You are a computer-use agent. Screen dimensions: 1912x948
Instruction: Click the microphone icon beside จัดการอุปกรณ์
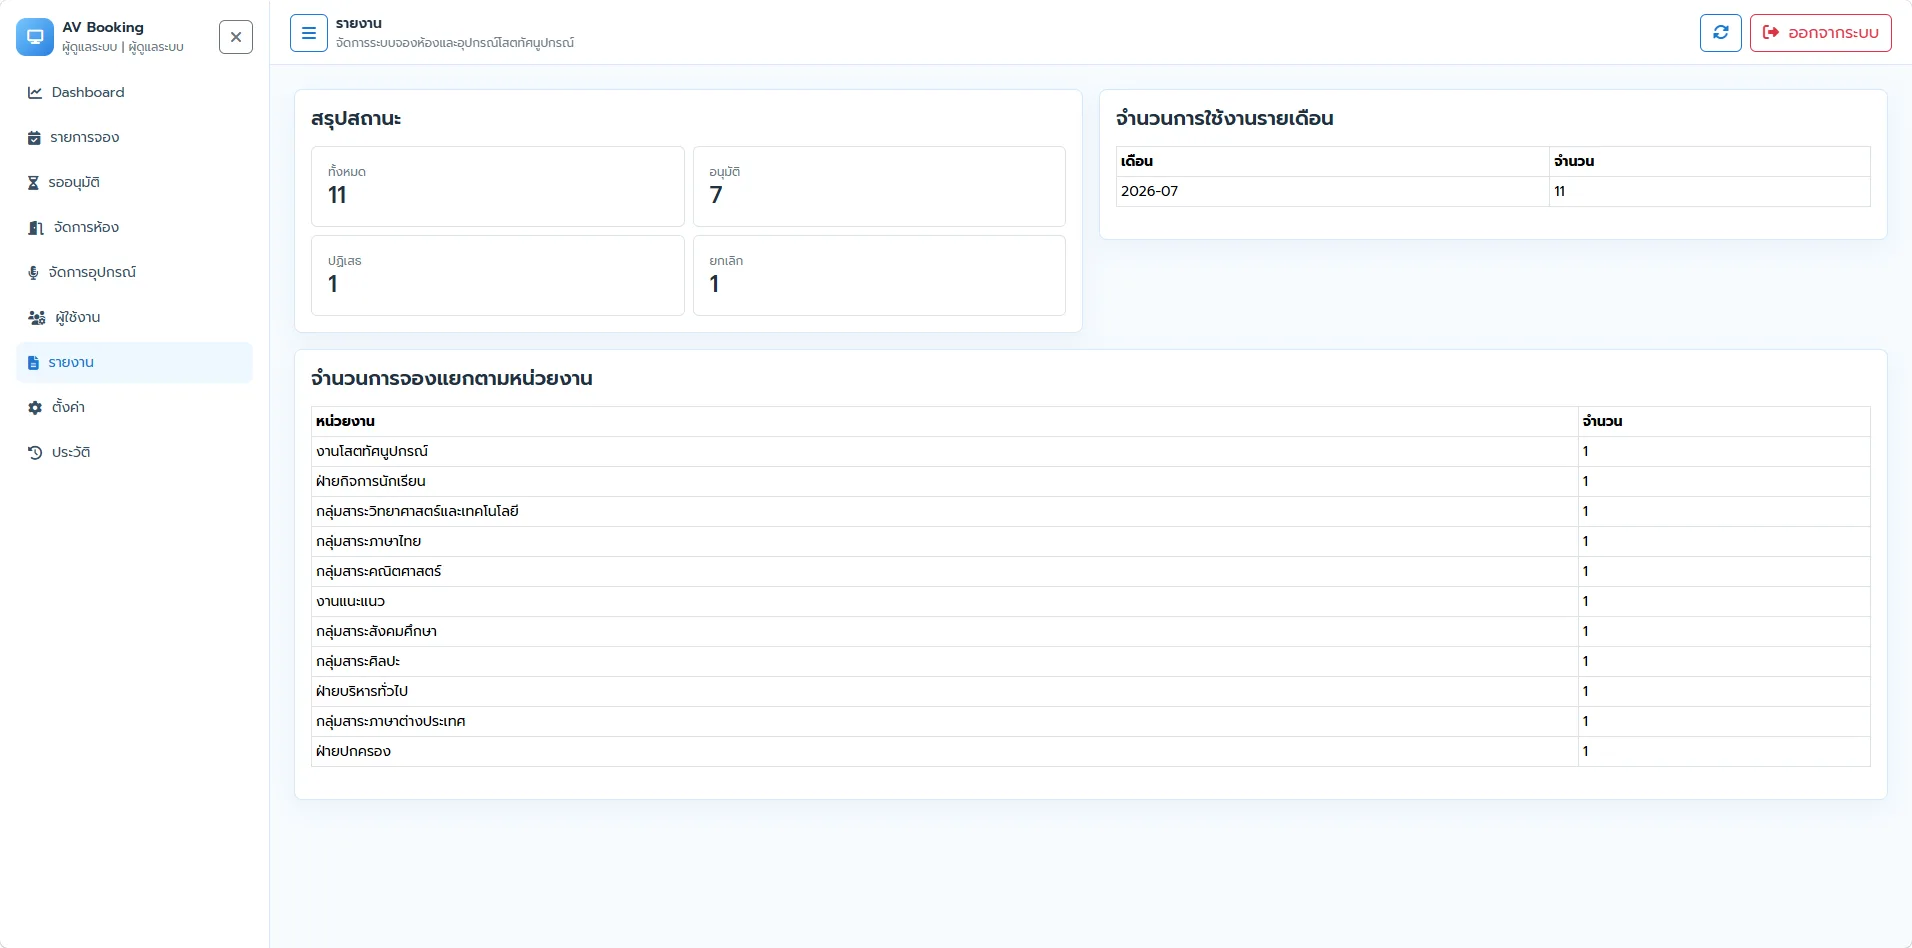[x=33, y=273]
